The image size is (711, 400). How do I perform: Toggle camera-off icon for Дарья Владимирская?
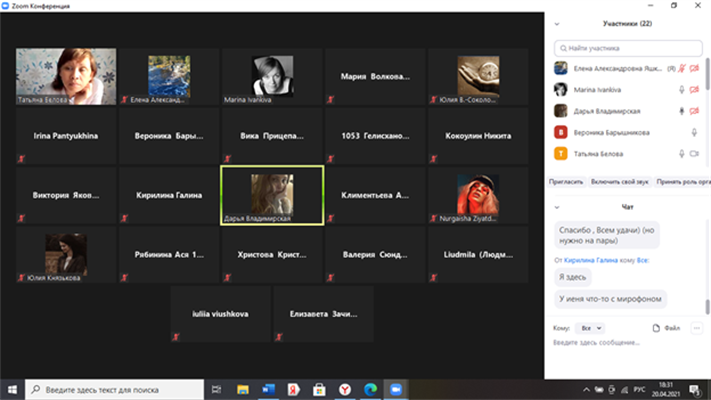(x=694, y=111)
